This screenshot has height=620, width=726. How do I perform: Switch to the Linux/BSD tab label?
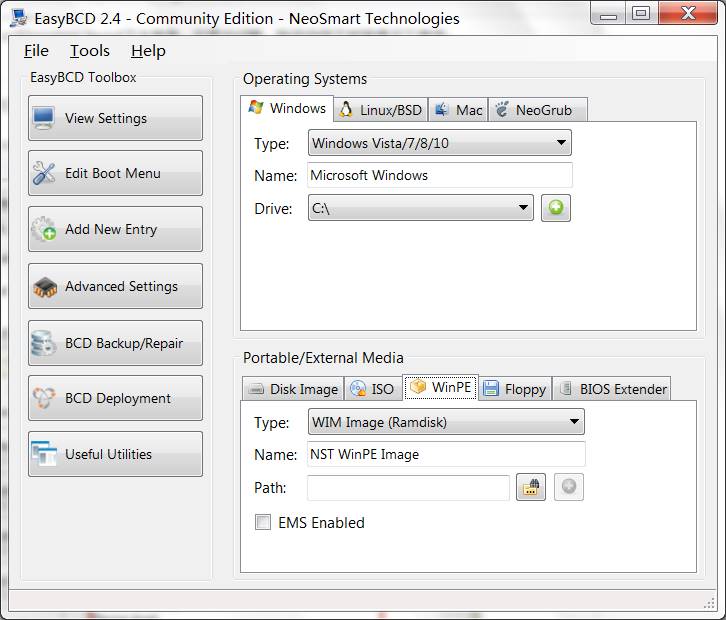(x=391, y=110)
